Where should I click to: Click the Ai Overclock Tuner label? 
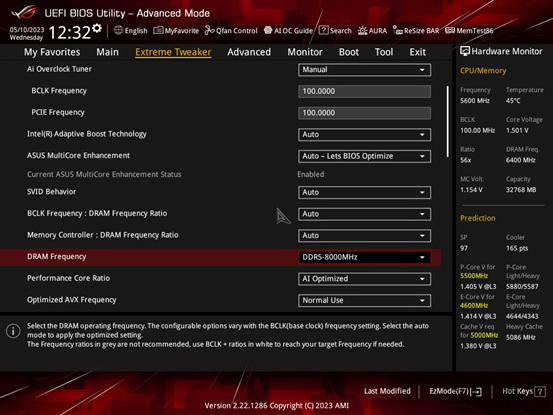pyautogui.click(x=59, y=69)
